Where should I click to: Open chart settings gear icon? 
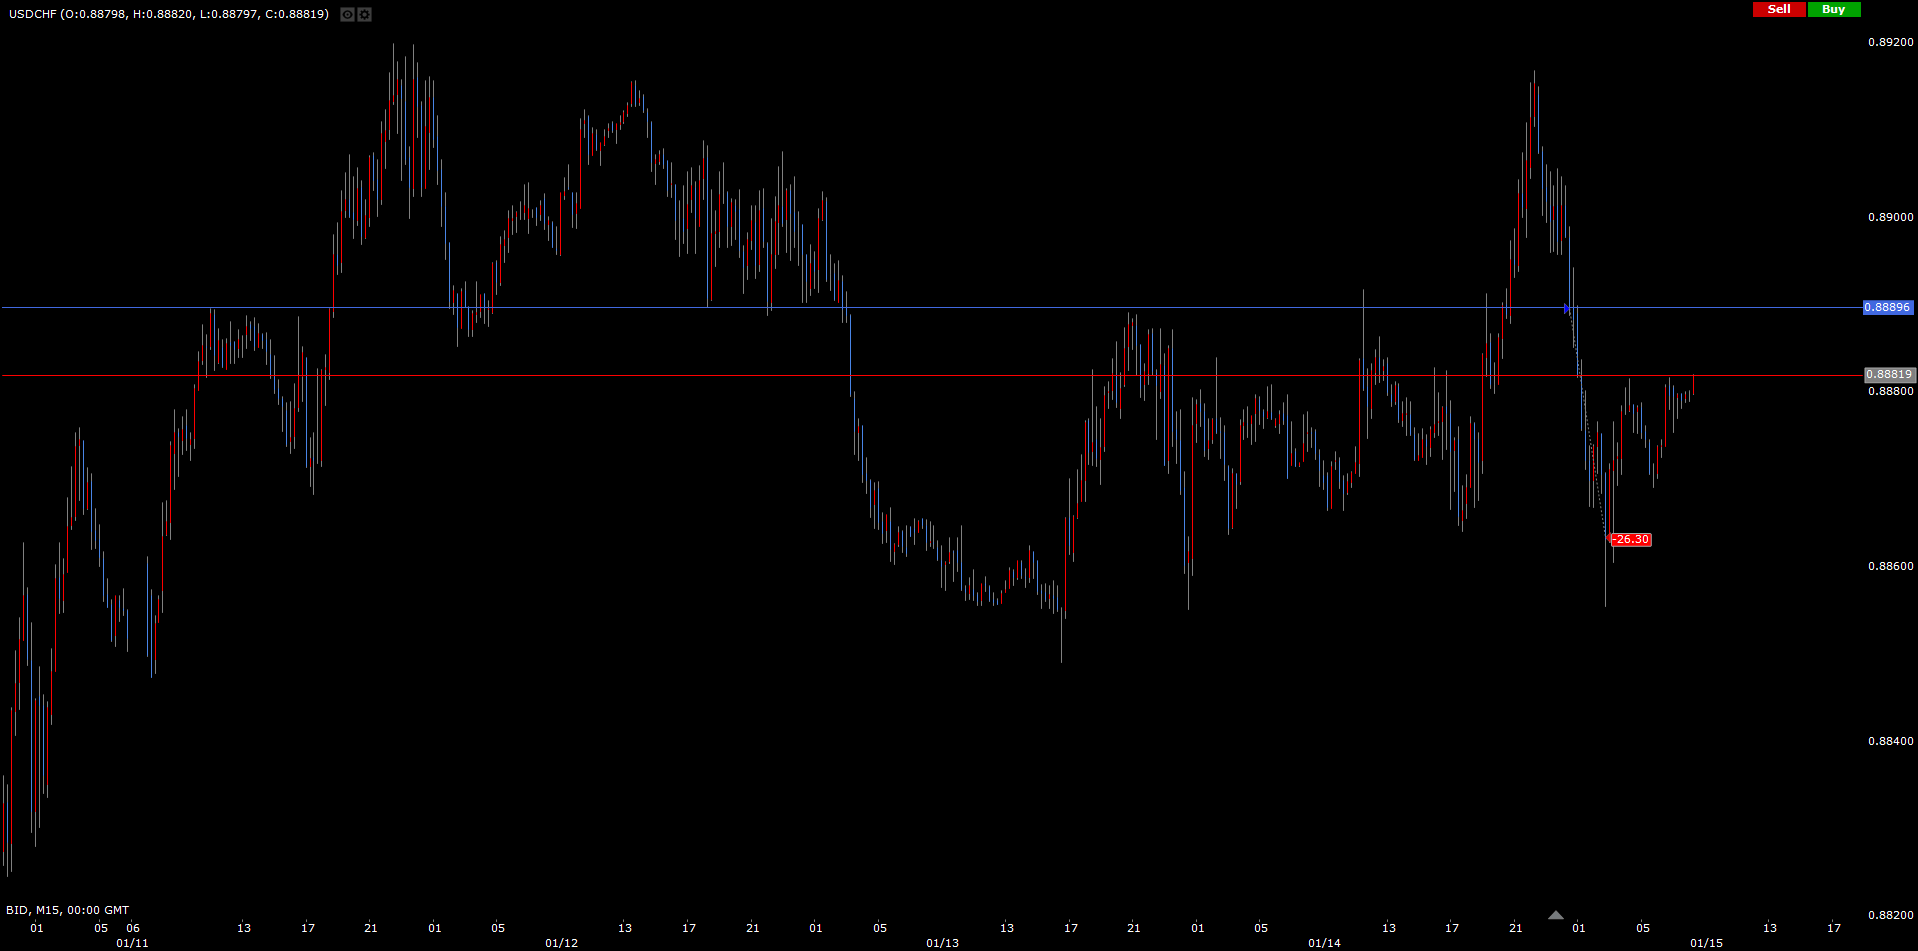coord(364,14)
